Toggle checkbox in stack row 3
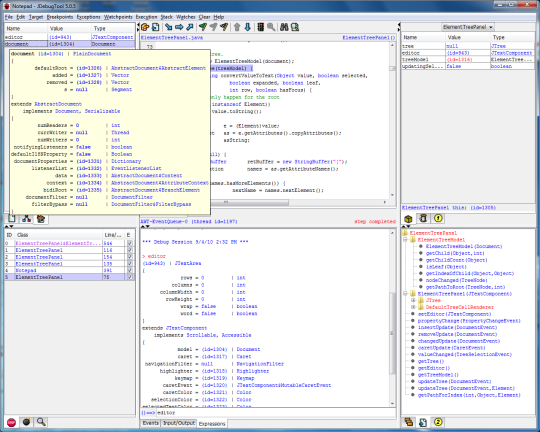The height and width of the screenshot is (432, 540). point(129,264)
